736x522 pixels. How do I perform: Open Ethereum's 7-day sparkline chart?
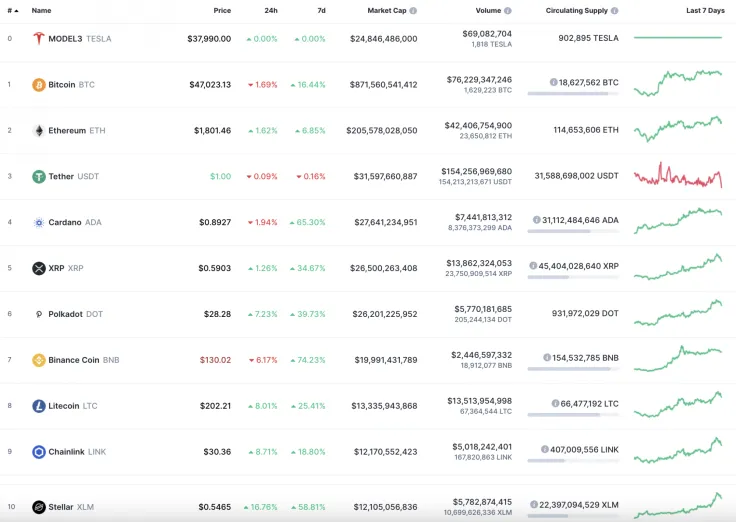(x=678, y=129)
